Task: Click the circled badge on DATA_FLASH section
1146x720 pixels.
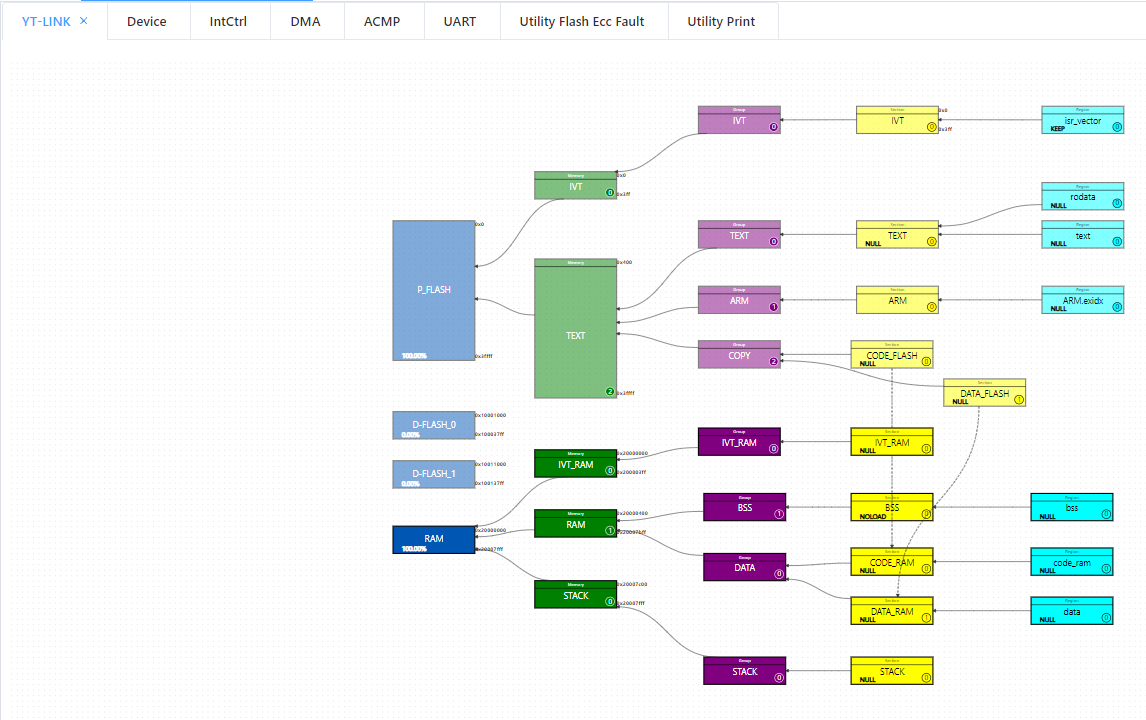Action: [x=1019, y=399]
